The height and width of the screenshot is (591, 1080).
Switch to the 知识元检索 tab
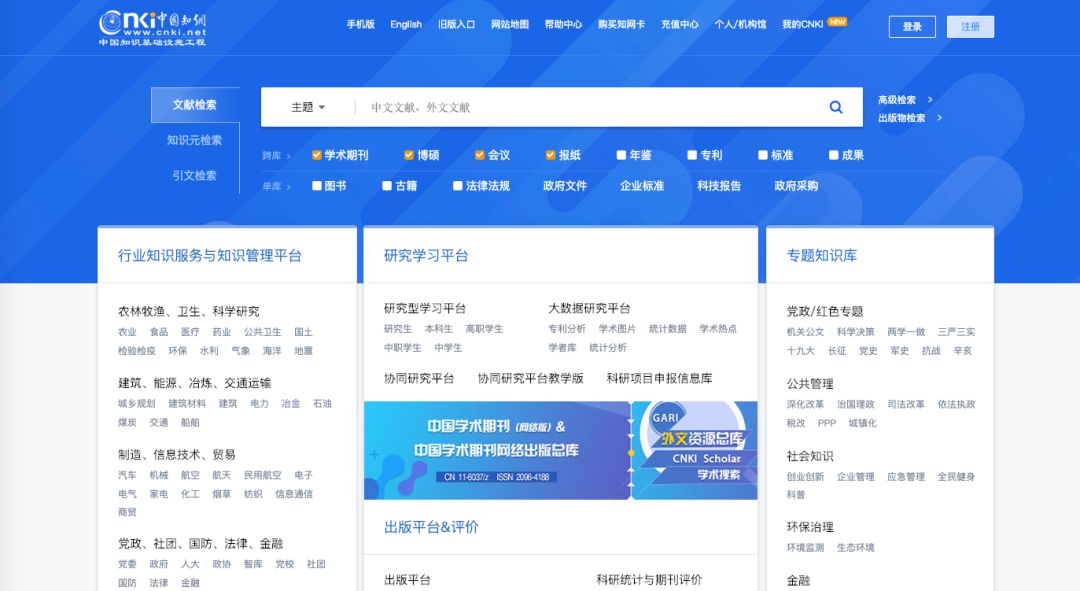pyautogui.click(x=194, y=140)
